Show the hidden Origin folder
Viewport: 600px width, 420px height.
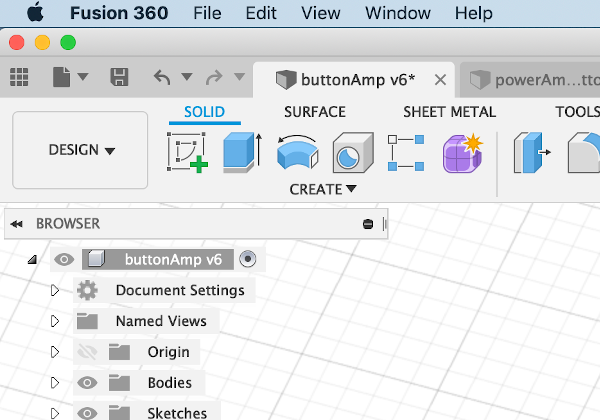click(87, 352)
